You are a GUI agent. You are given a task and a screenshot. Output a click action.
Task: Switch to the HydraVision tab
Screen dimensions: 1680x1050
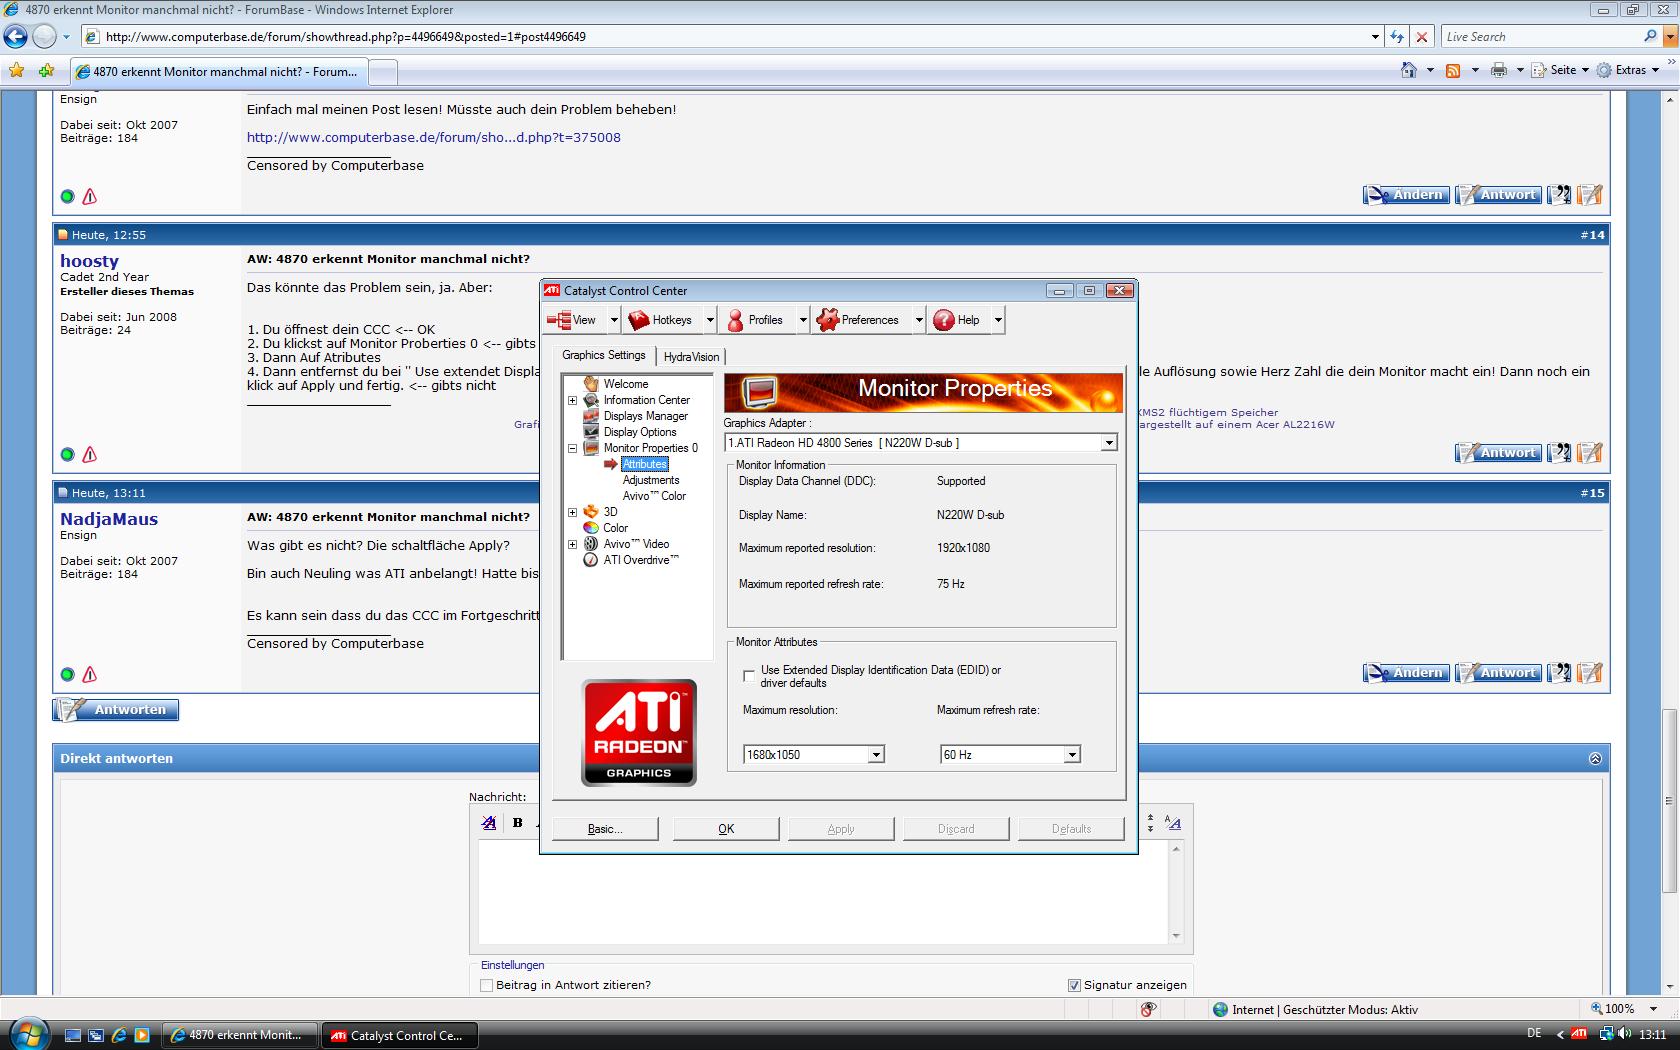point(691,357)
